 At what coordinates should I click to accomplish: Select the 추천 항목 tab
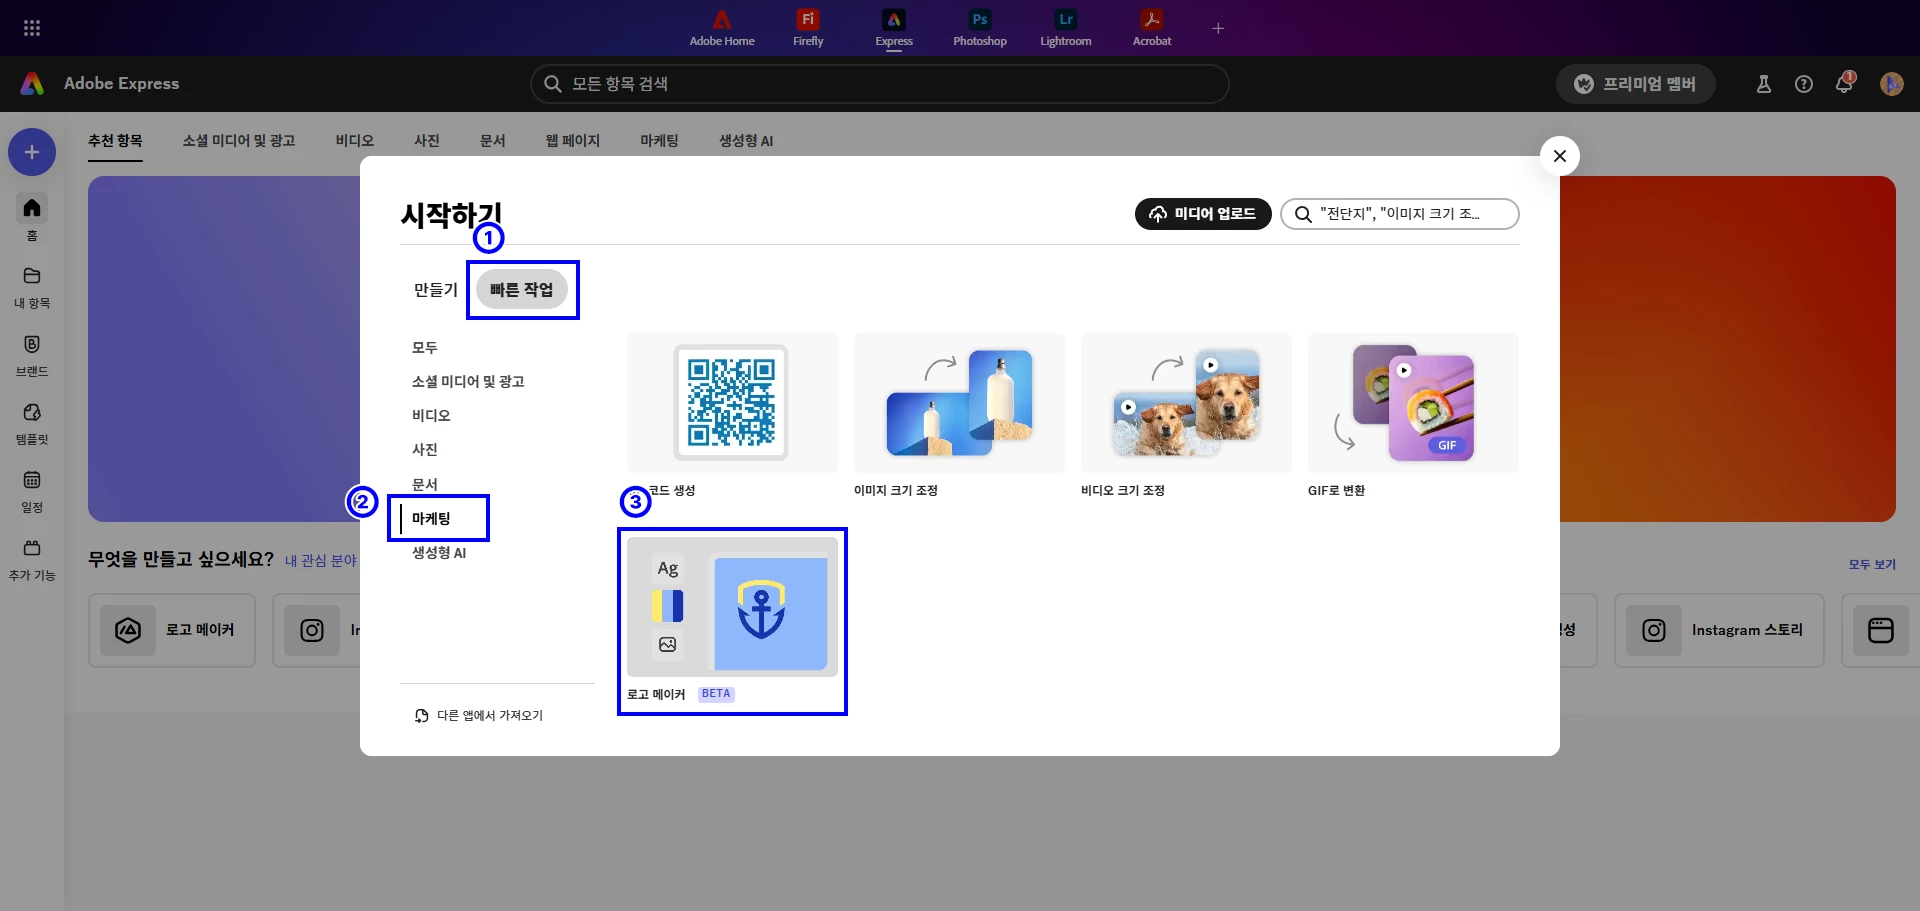coord(115,141)
